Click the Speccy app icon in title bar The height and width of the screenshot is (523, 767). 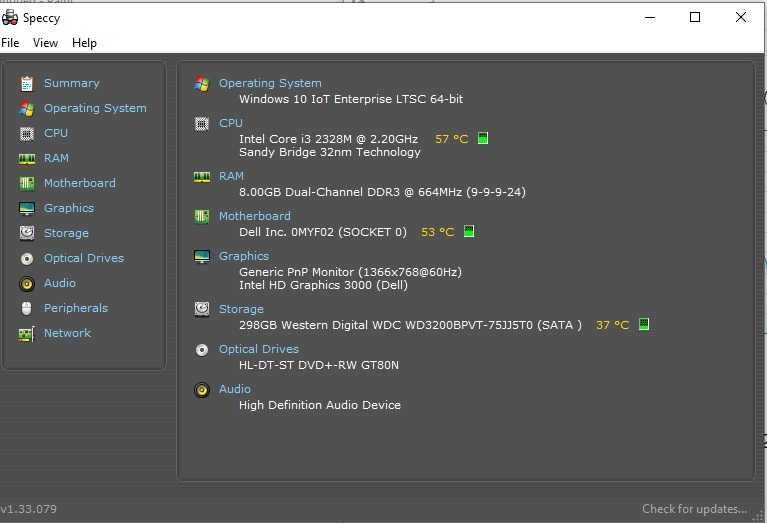[10, 18]
